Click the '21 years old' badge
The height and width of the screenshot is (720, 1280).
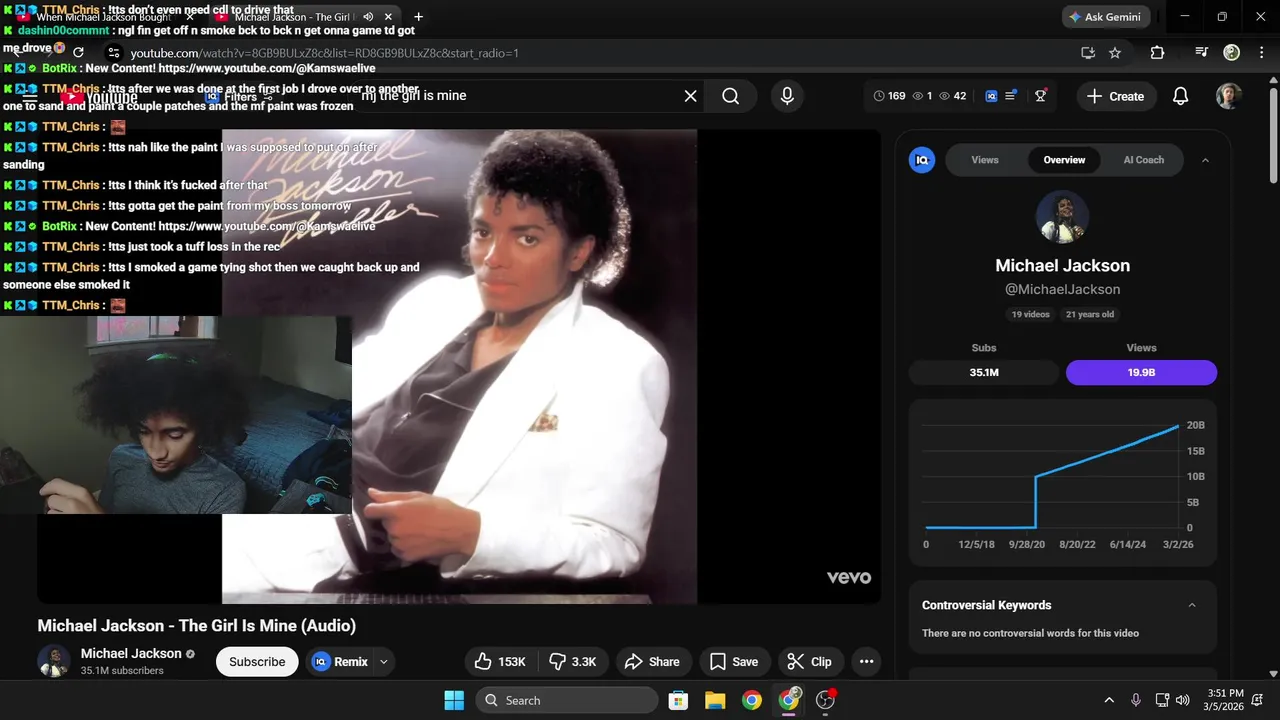[1090, 314]
